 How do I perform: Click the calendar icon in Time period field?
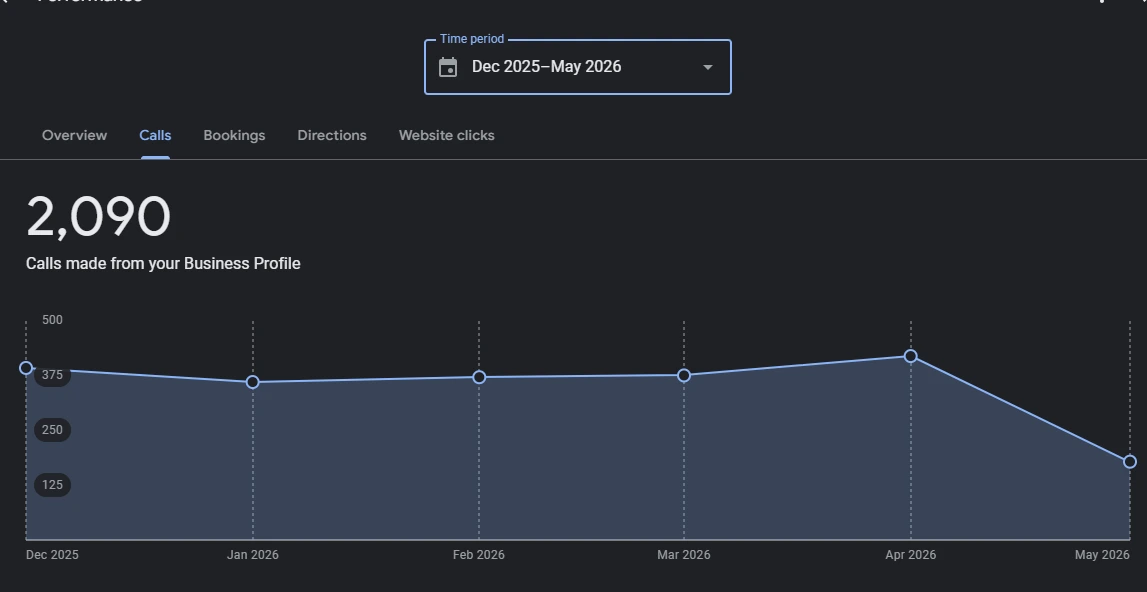pos(448,67)
